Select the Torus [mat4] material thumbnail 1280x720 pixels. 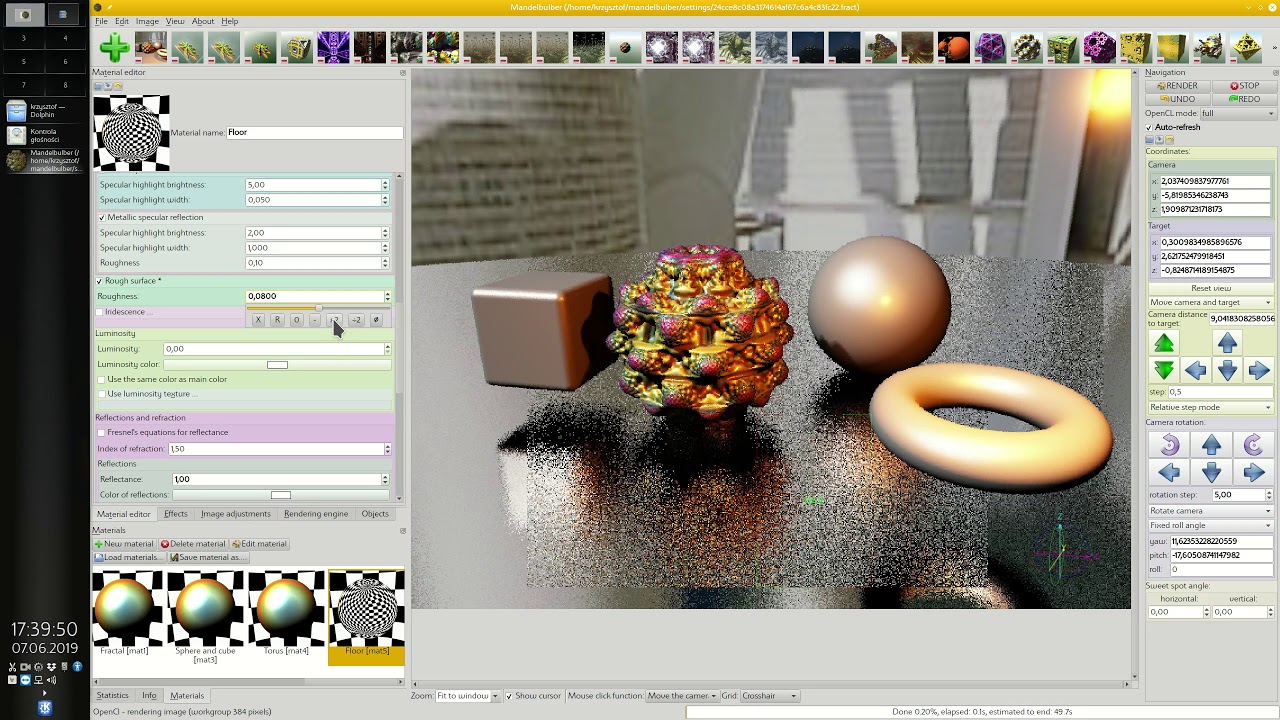286,614
